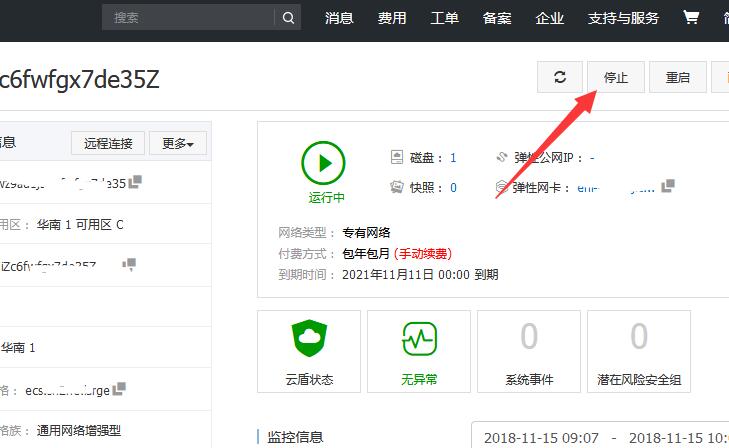This screenshot has height=448, width=729.
Task: Click the 远程连接 remote connect button
Action: [108, 143]
